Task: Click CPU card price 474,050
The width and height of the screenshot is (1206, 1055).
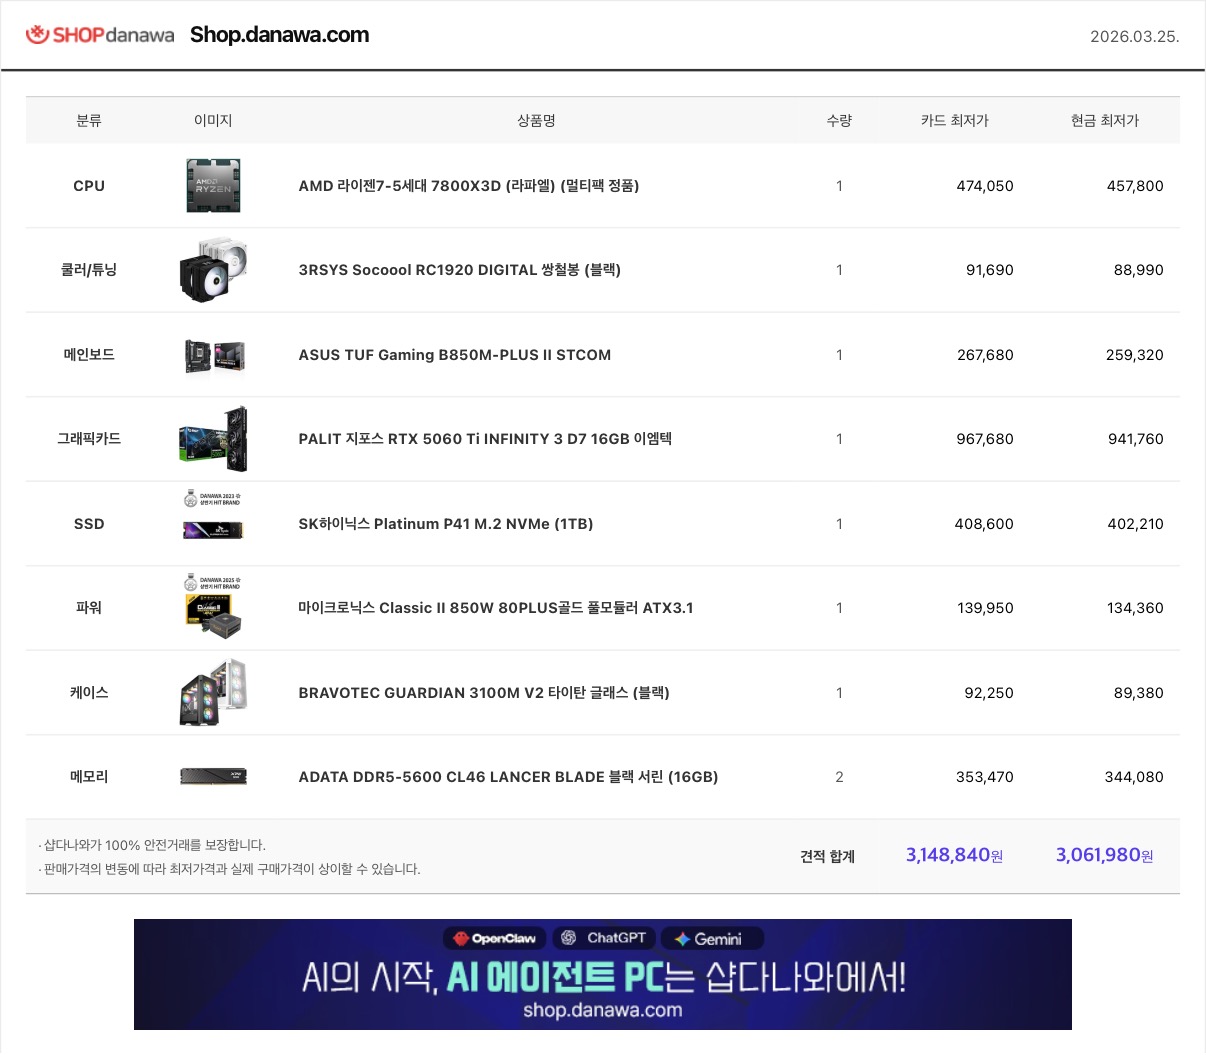Action: click(985, 186)
